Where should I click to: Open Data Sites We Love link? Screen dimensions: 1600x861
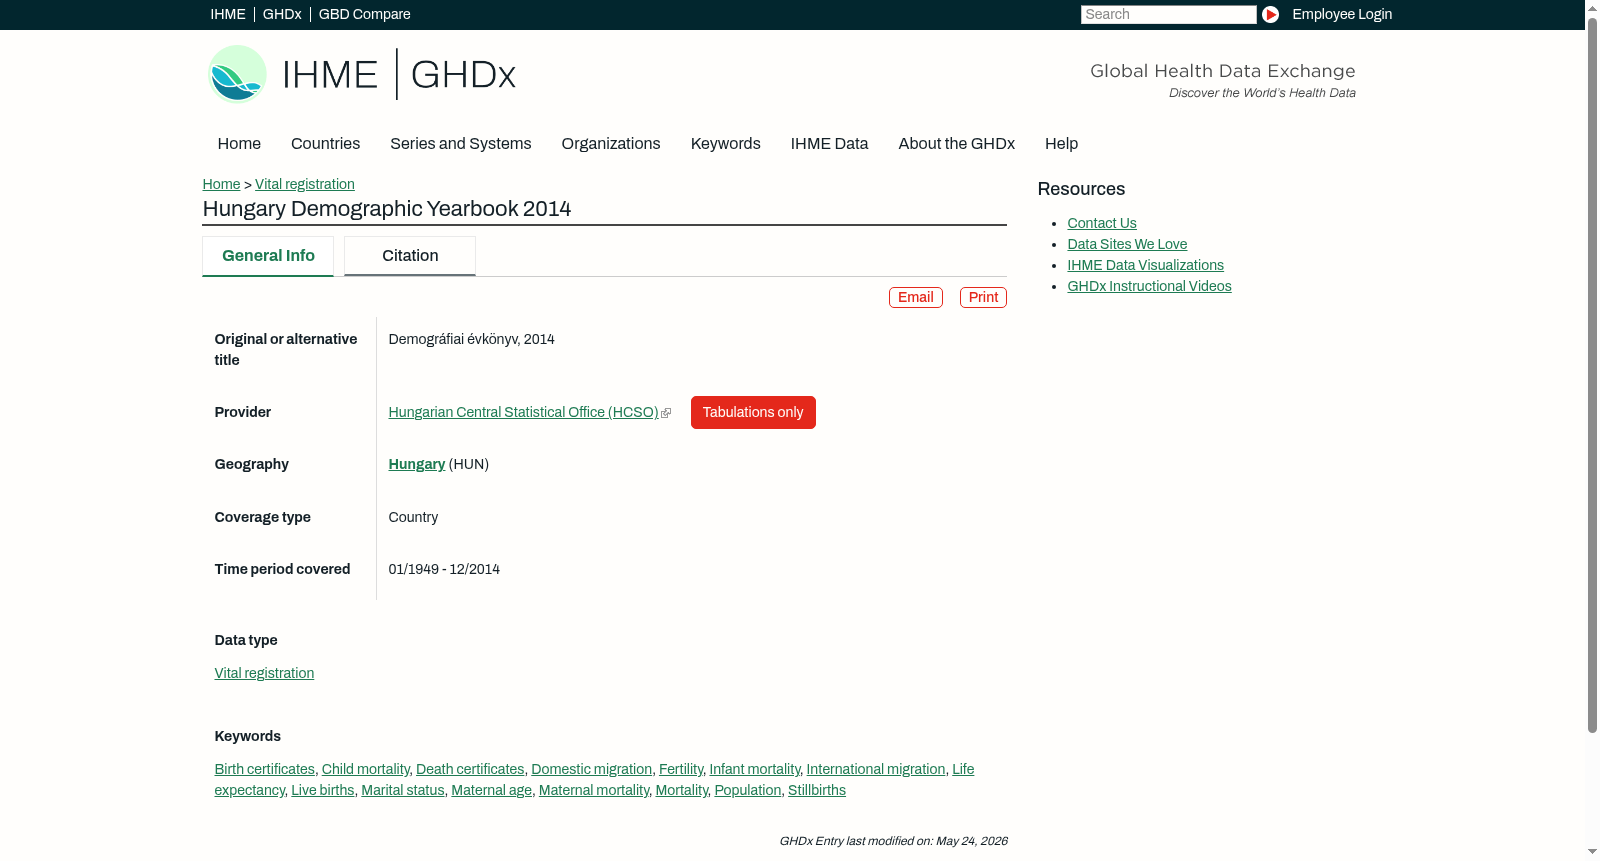[x=1127, y=244]
